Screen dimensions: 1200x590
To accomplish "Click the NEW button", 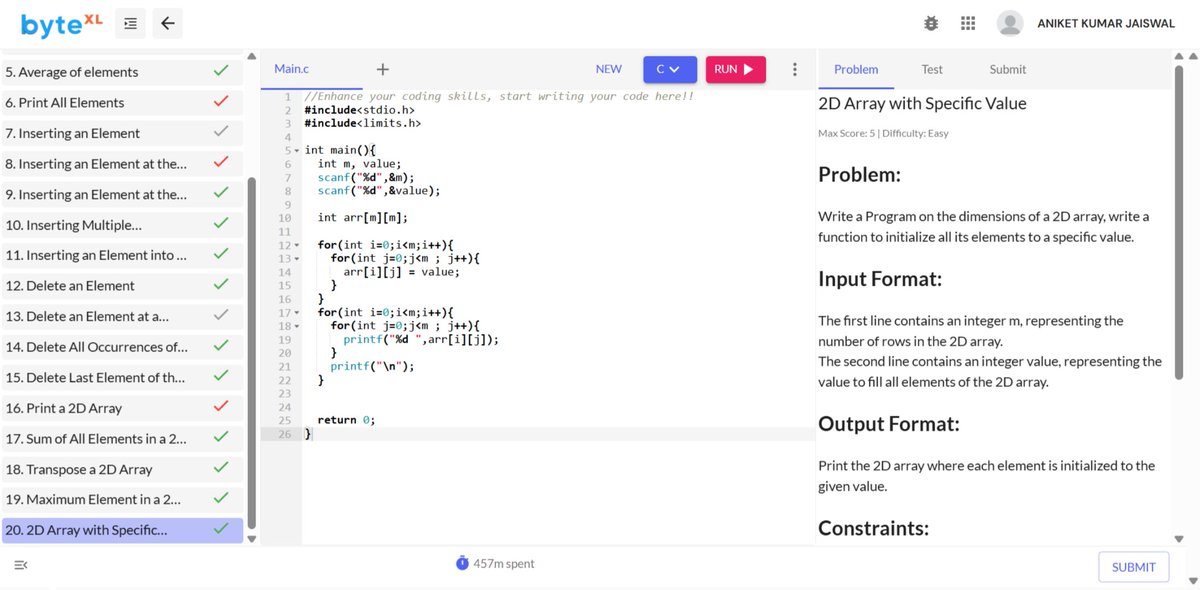I will [x=608, y=69].
